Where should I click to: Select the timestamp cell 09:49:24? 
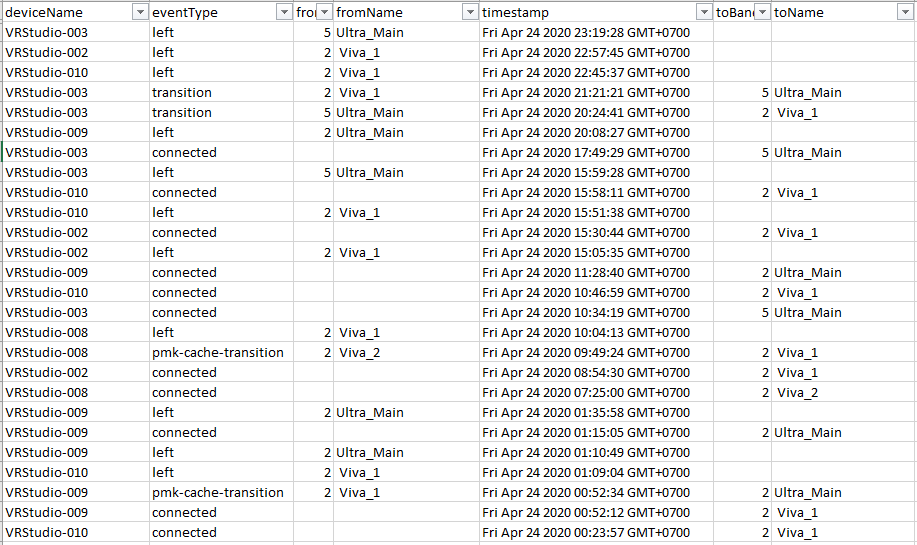pyautogui.click(x=596, y=353)
